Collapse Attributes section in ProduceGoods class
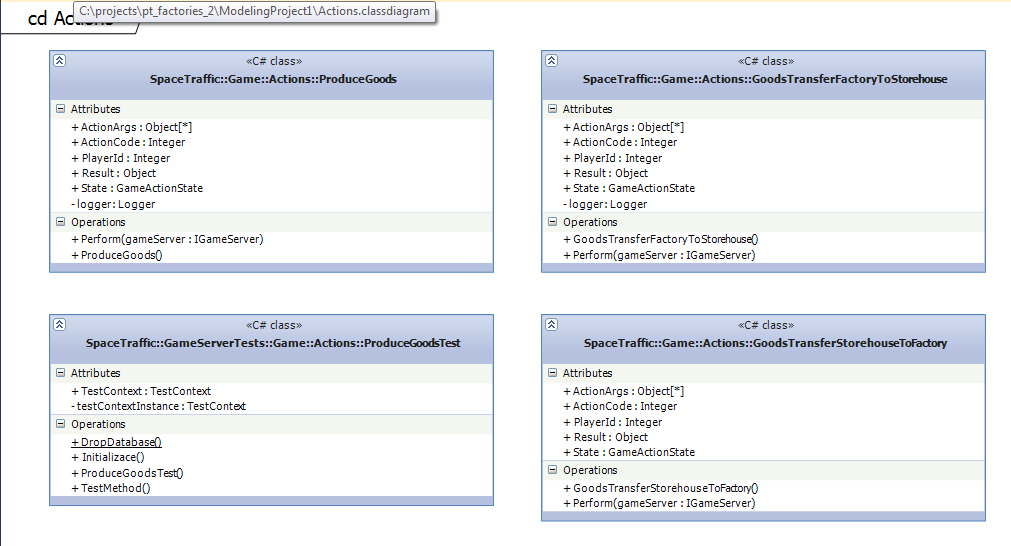This screenshot has height=546, width=1011. point(61,109)
